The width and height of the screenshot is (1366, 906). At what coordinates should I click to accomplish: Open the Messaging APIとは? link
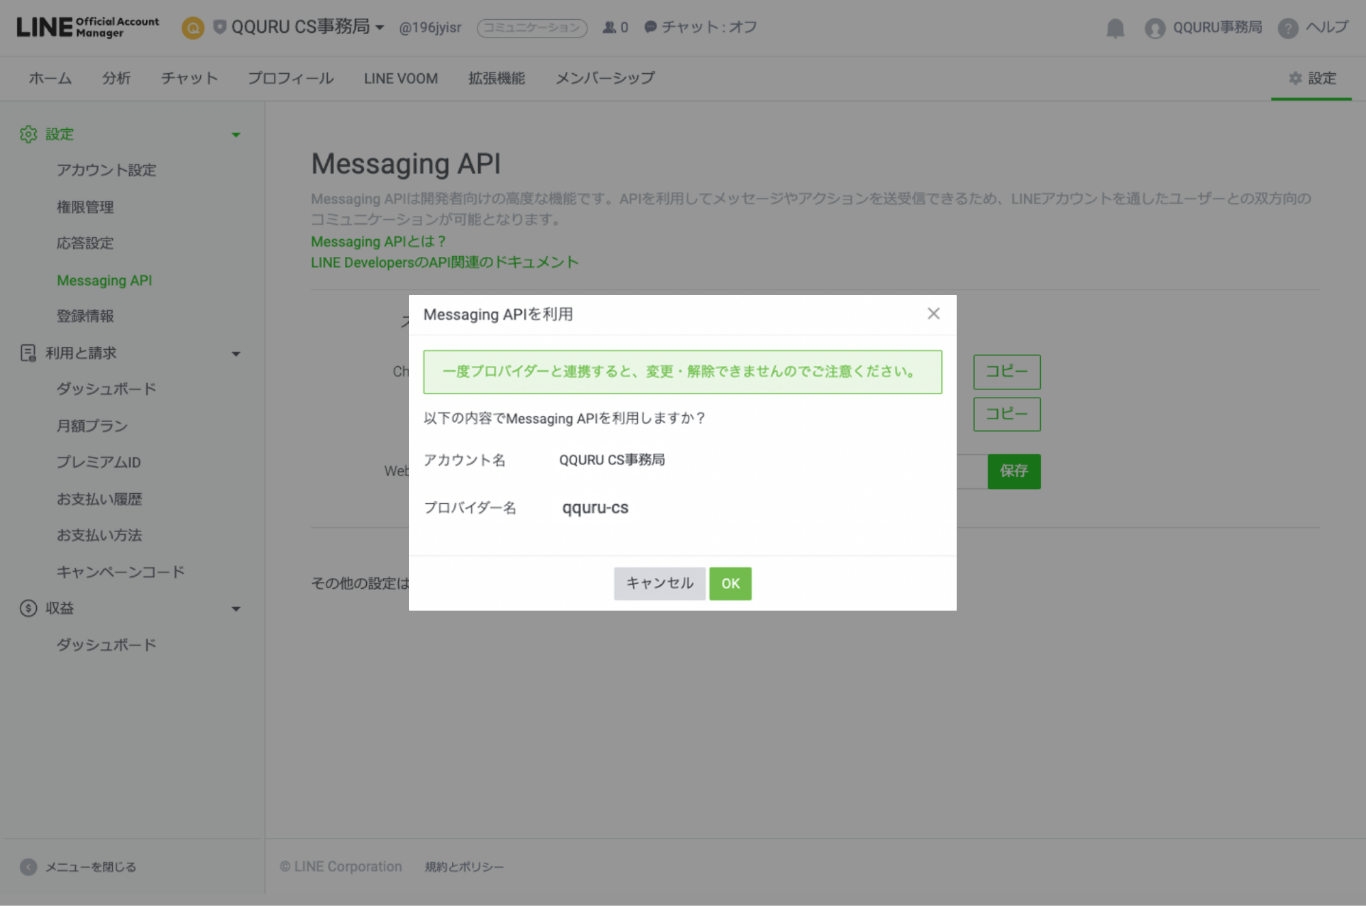[x=378, y=241]
